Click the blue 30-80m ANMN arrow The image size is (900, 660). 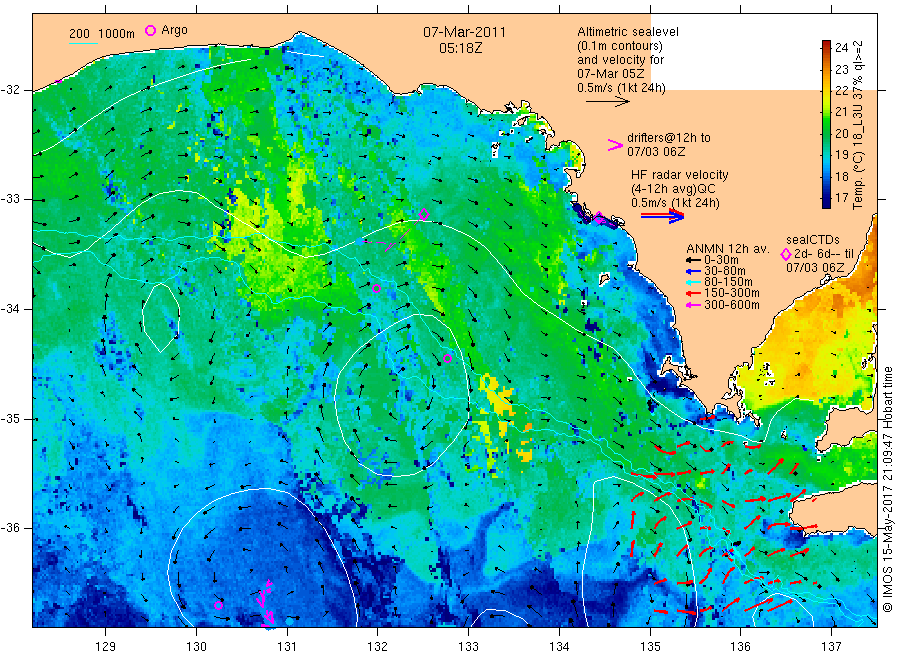(693, 271)
